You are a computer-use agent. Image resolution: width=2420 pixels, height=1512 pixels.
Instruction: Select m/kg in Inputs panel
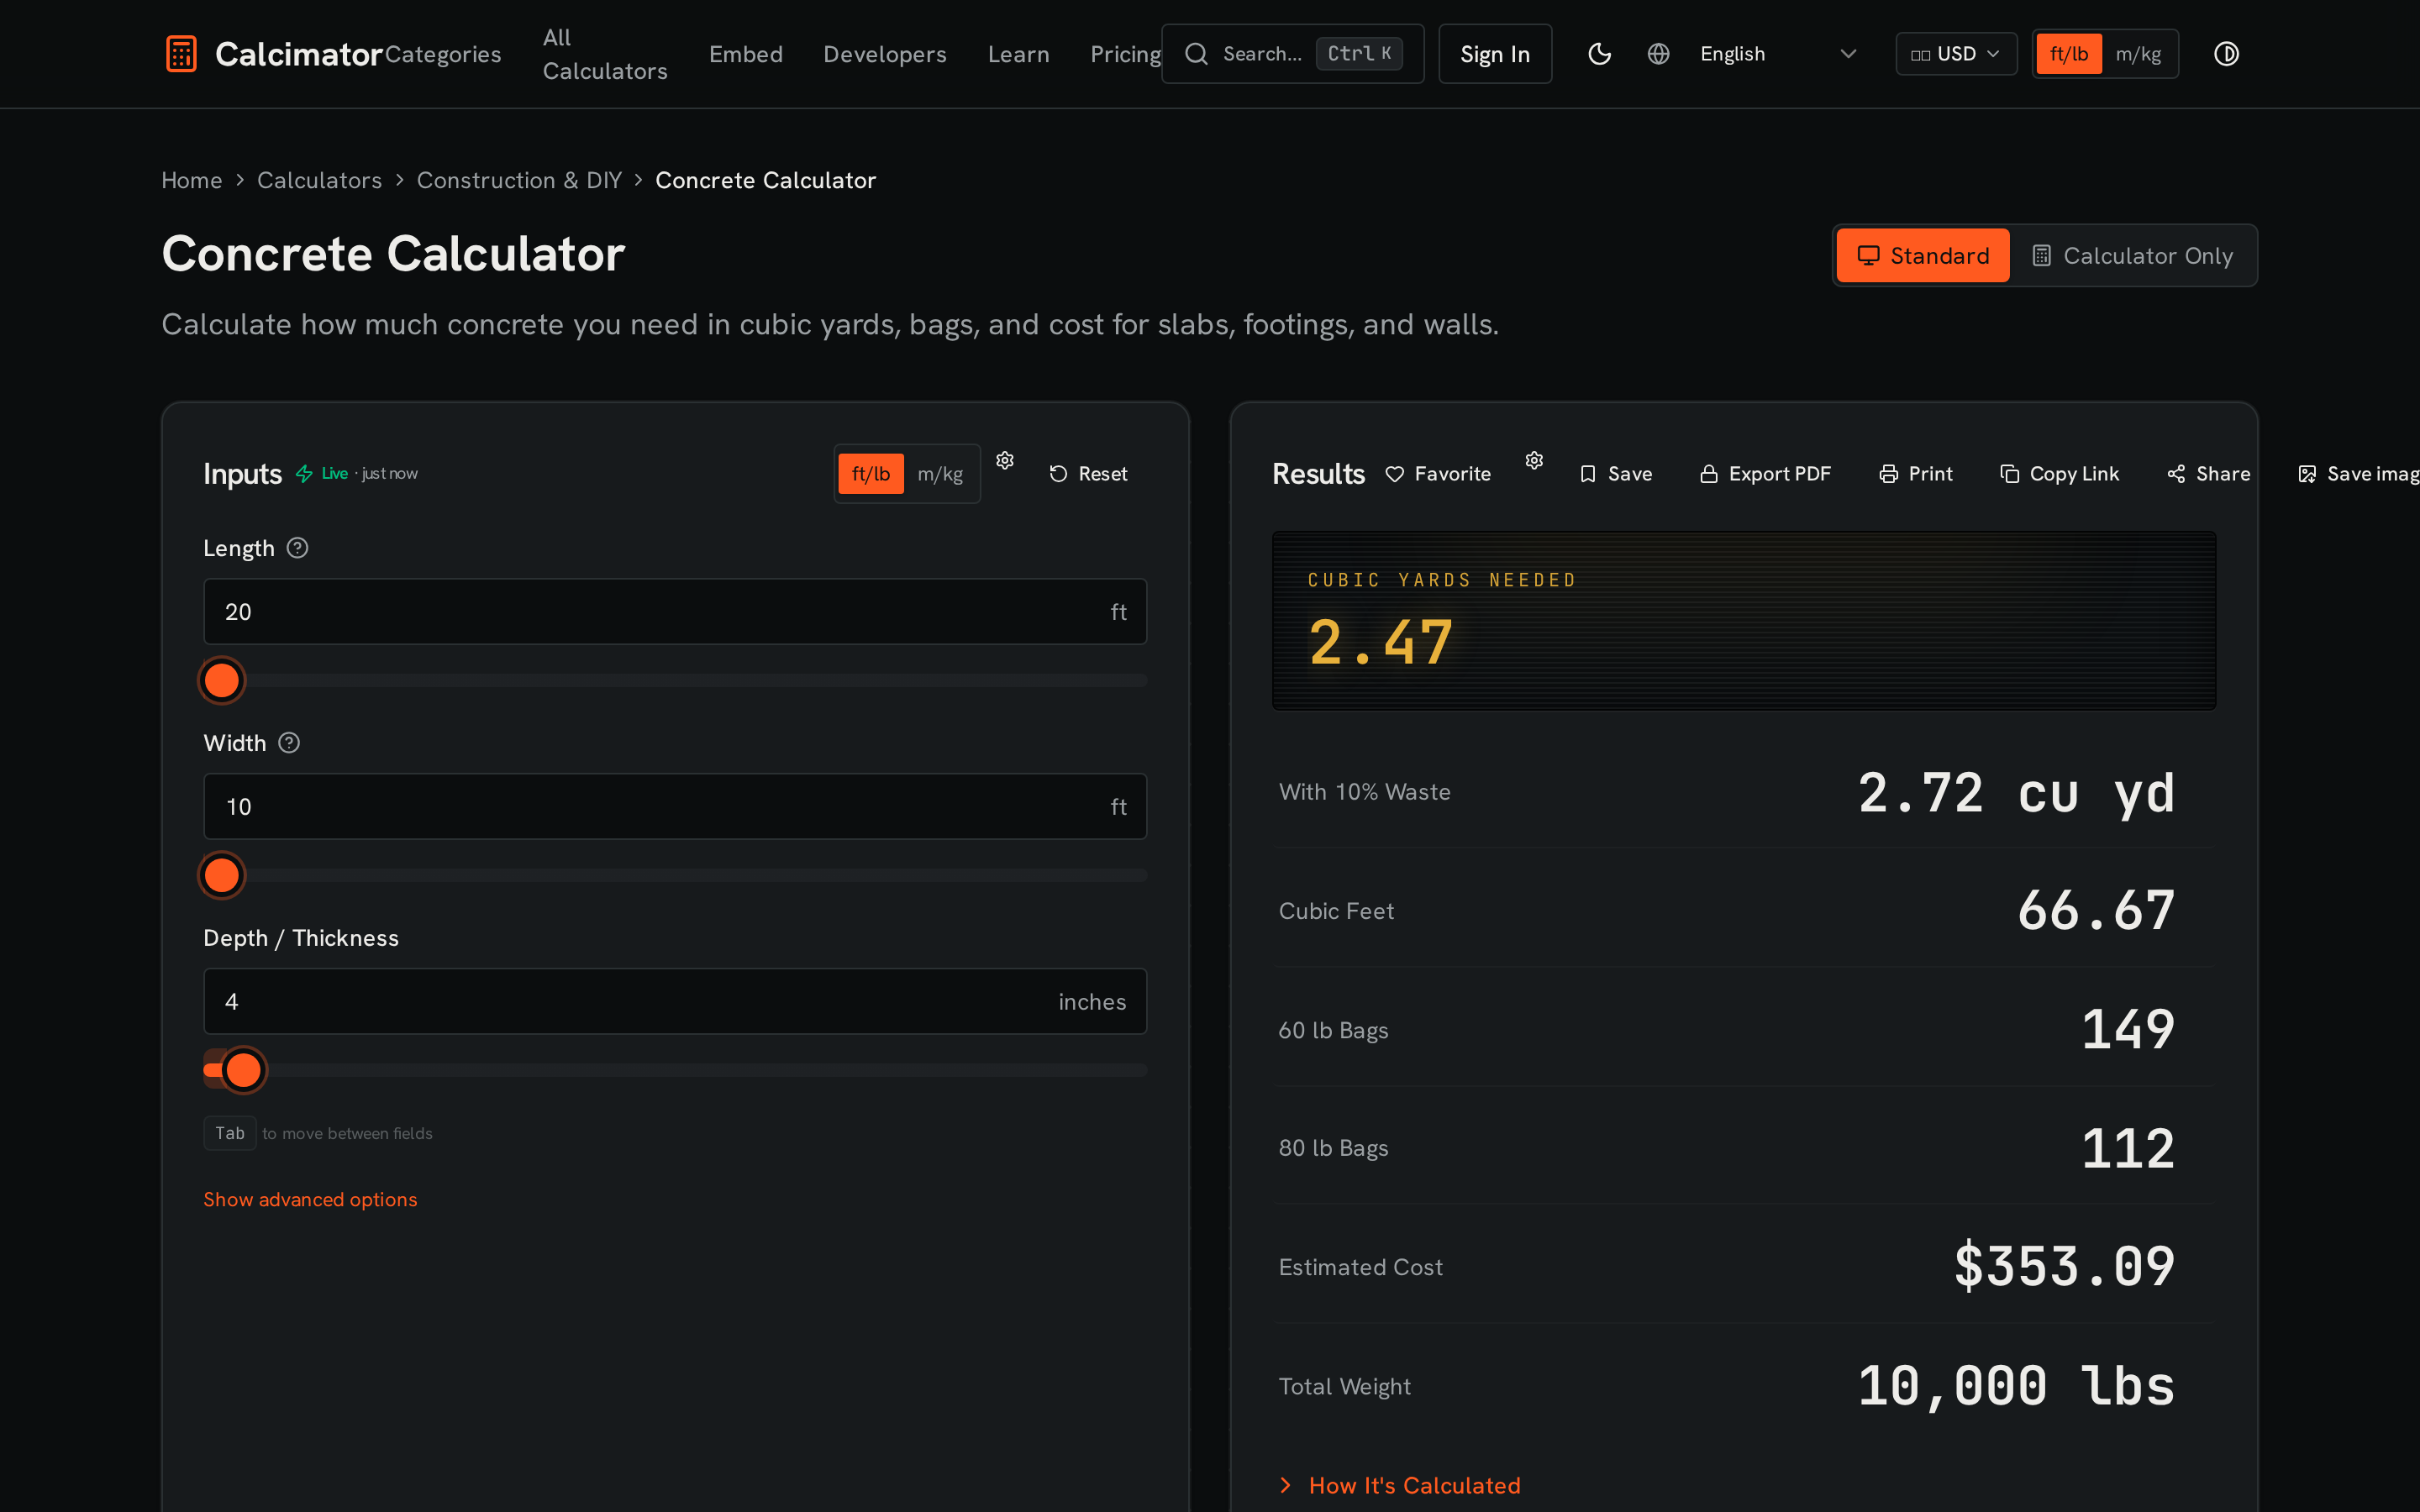tap(940, 474)
